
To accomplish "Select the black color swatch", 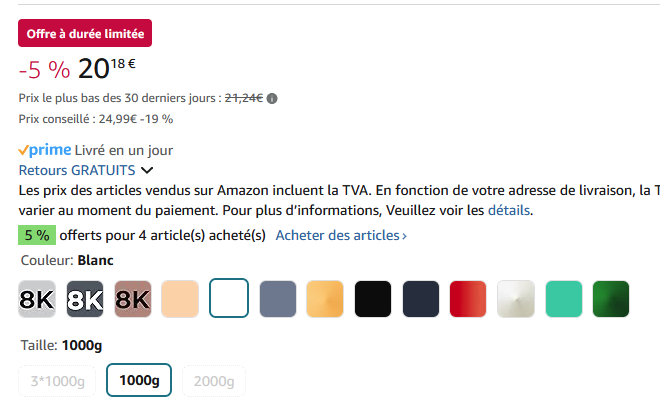I will pos(373,299).
